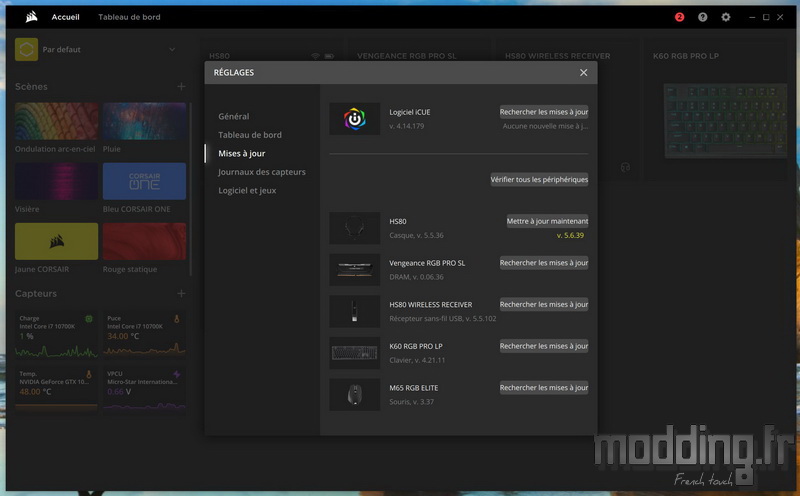Click the HS80 Wireless Receiver dongle icon

(x=355, y=311)
